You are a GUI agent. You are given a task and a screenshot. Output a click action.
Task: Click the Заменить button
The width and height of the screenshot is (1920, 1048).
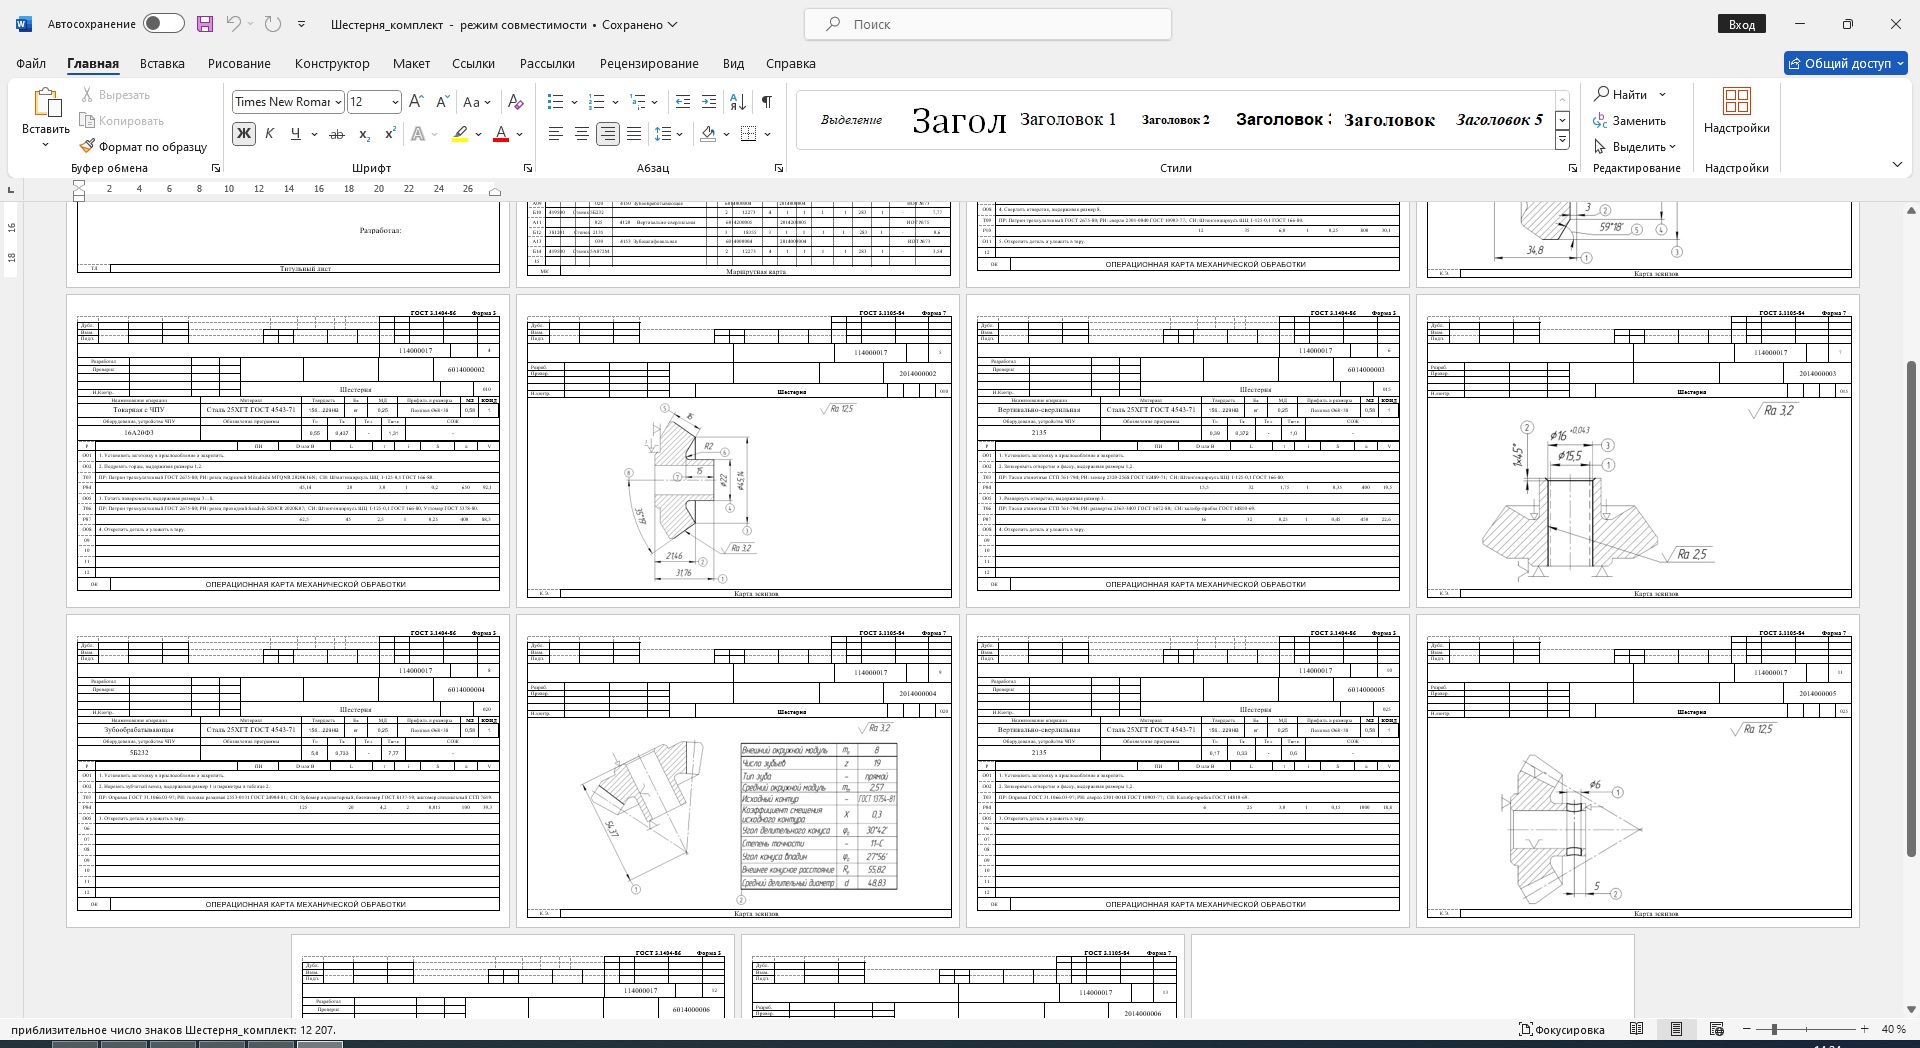coord(1630,121)
